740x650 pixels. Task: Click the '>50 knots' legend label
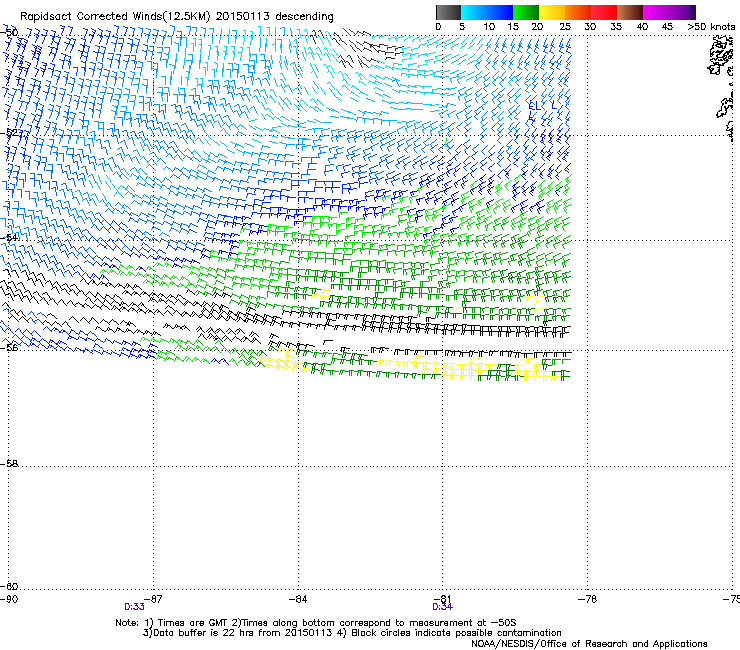[x=711, y=27]
